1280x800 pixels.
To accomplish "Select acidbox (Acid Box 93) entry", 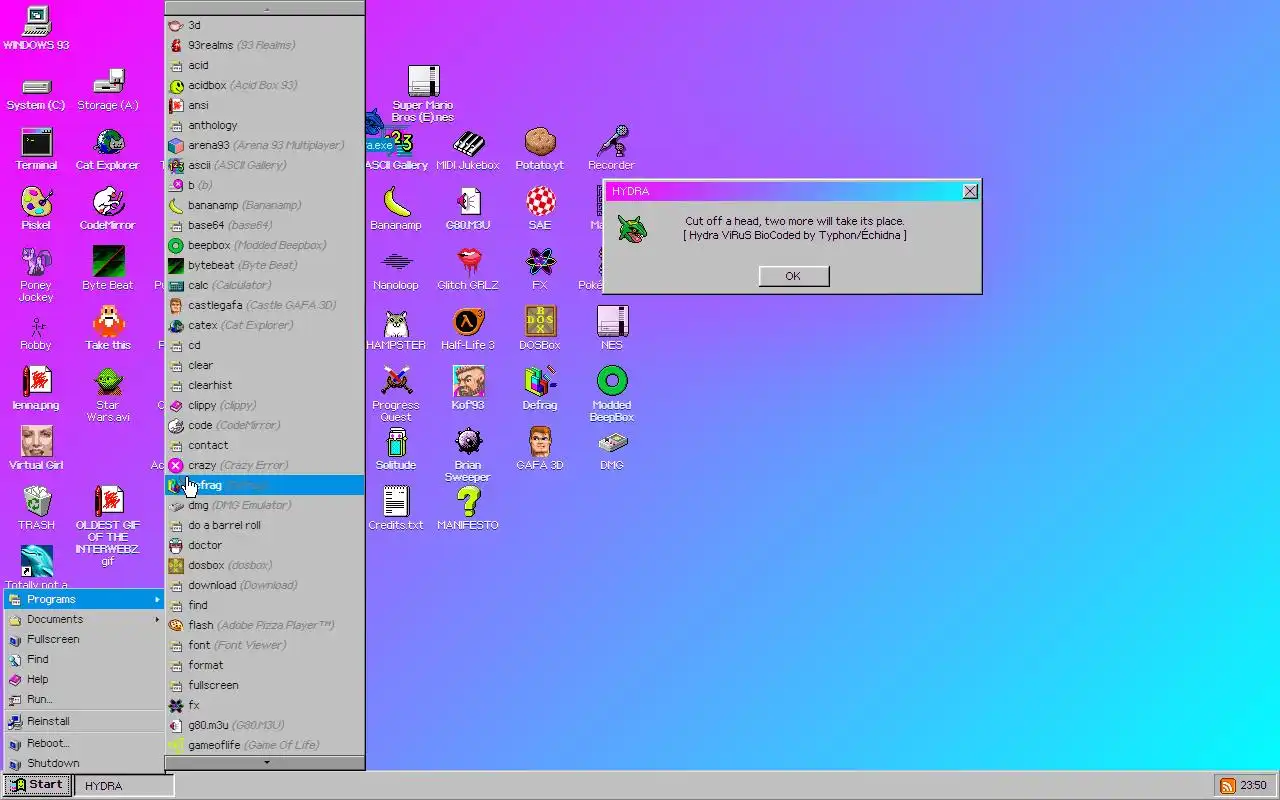I will pyautogui.click(x=264, y=85).
